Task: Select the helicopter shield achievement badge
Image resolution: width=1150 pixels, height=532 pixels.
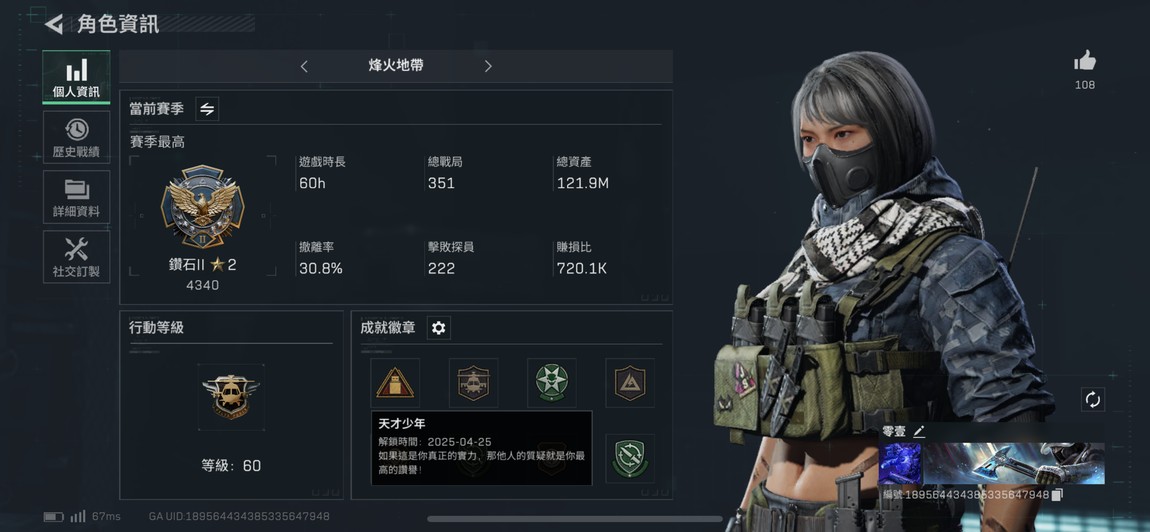Action: [474, 383]
